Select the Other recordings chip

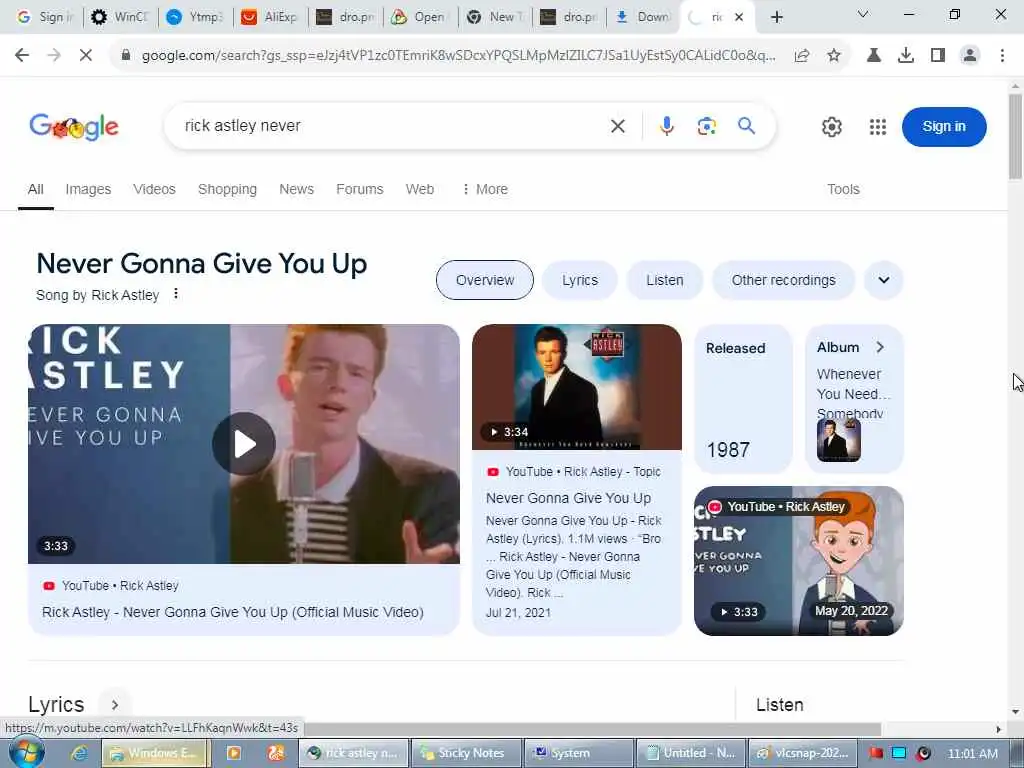click(x=784, y=280)
